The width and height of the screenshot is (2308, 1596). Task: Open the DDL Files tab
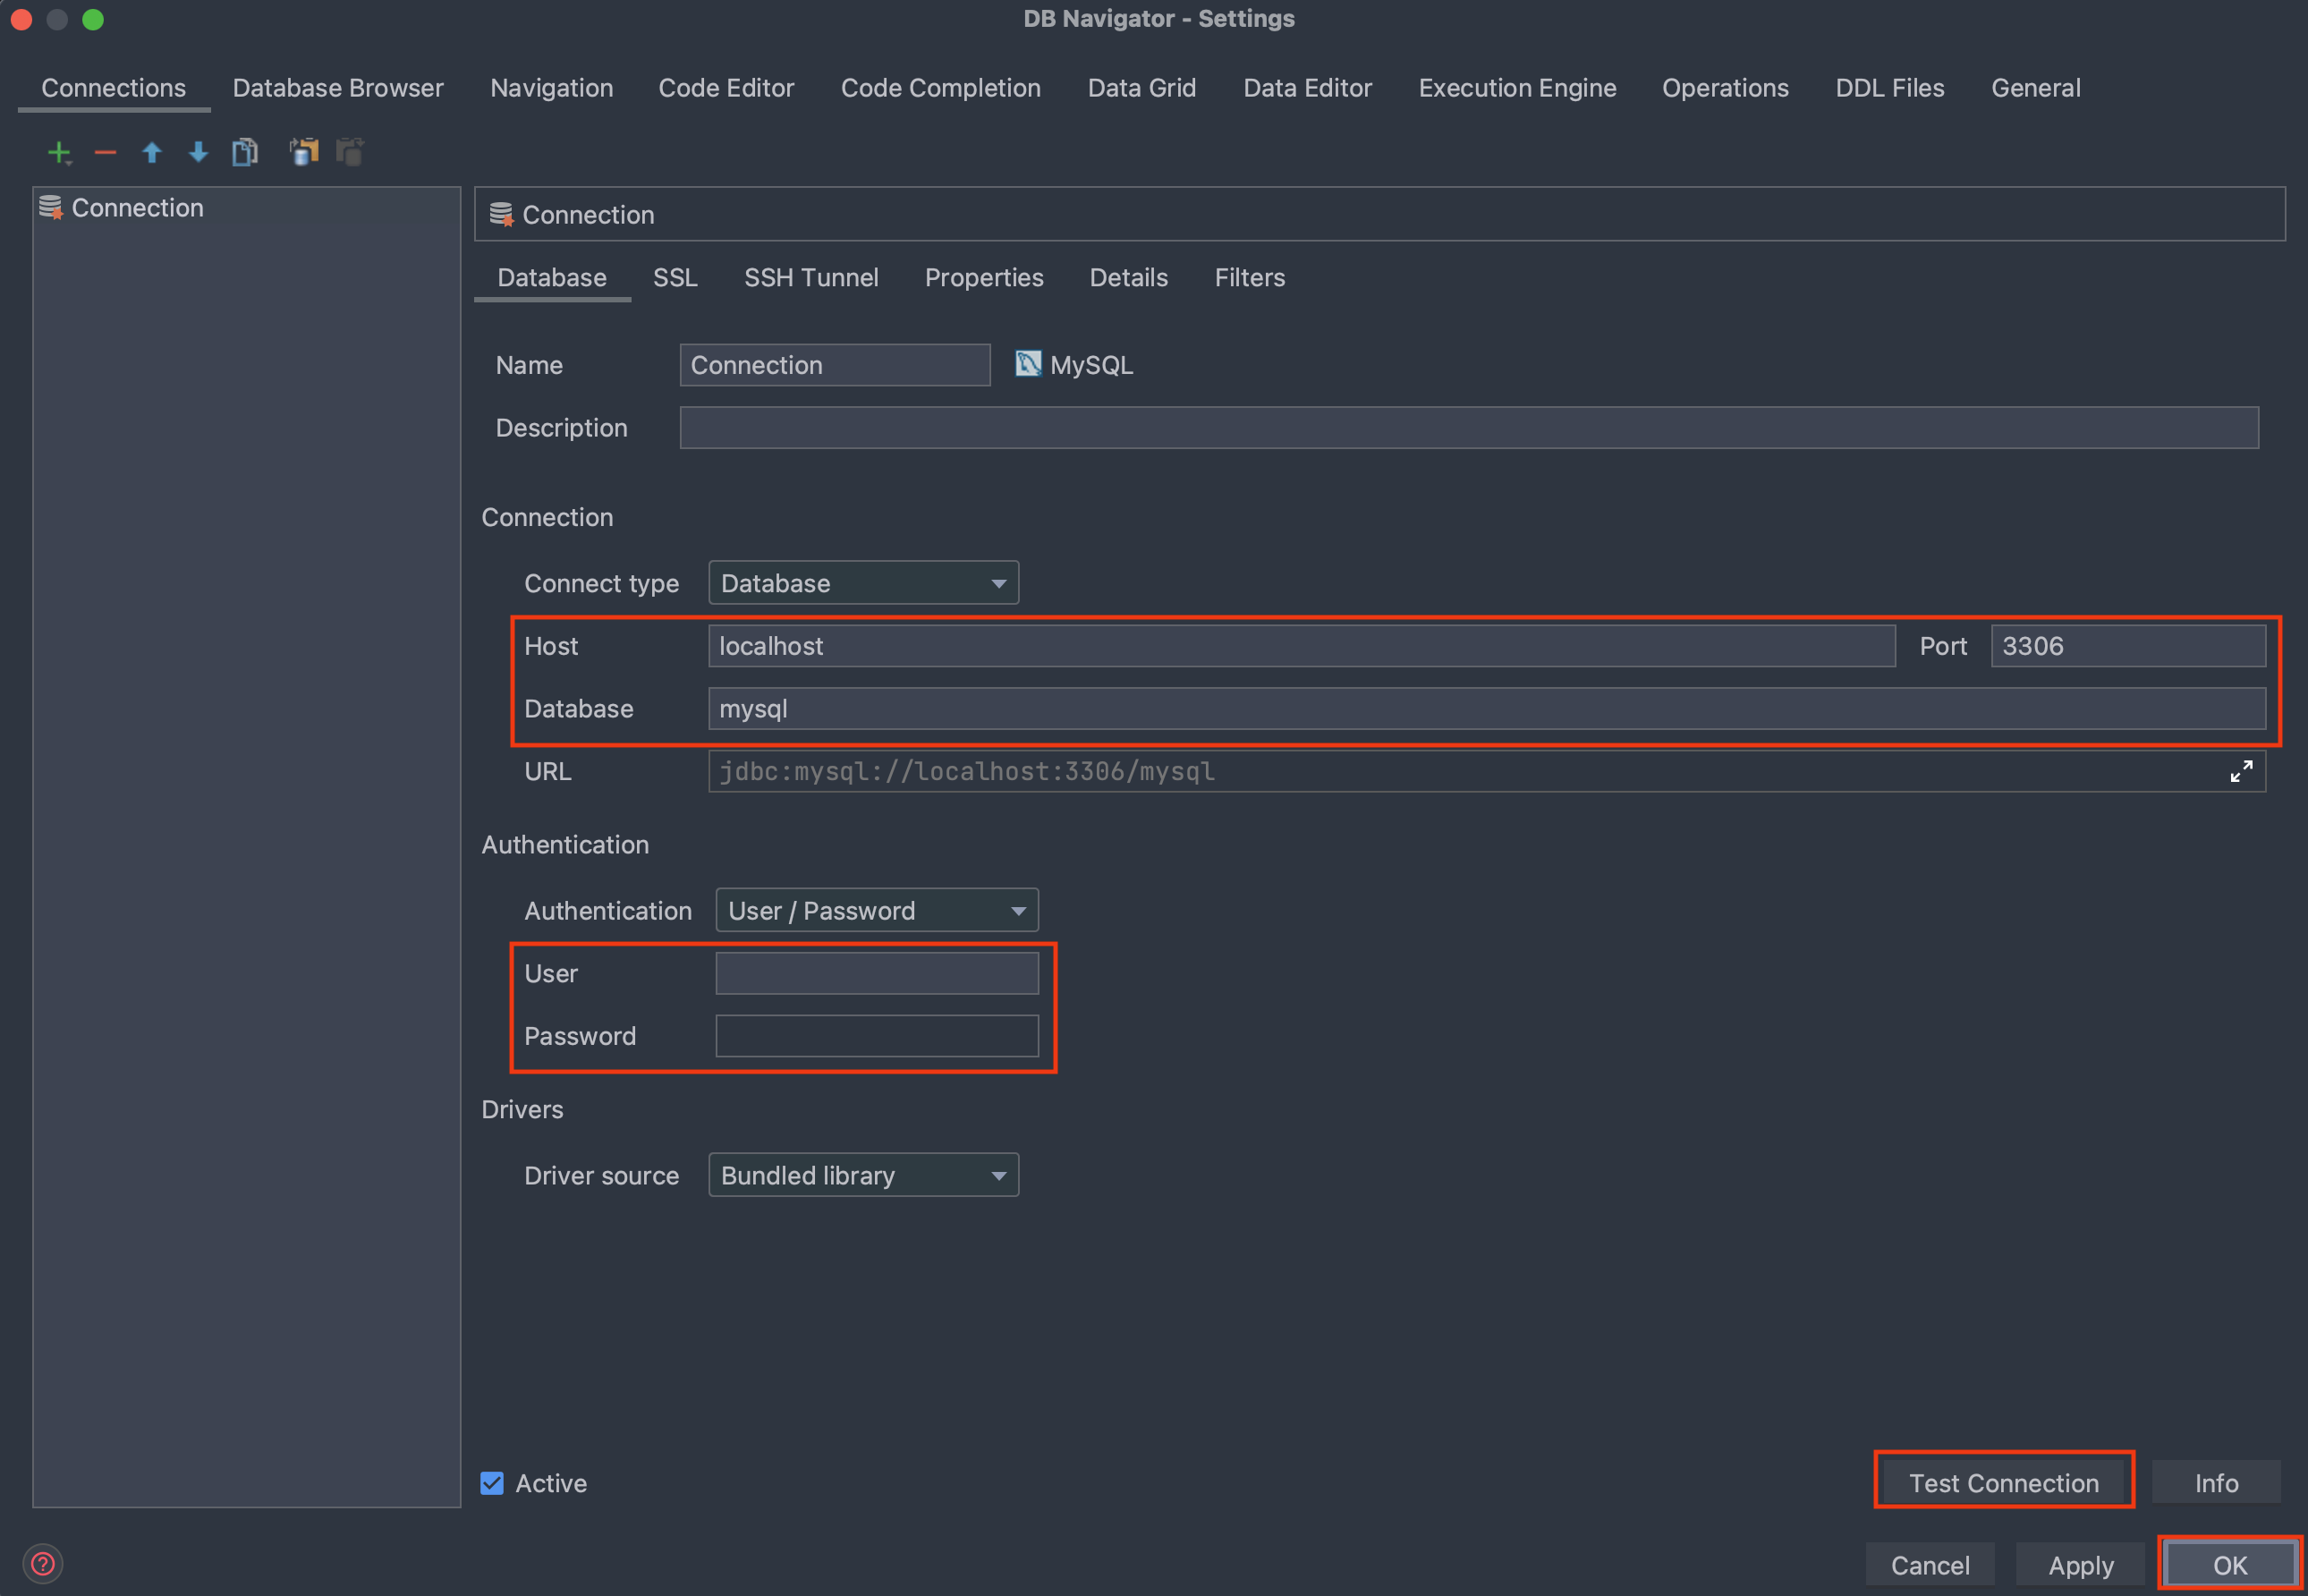(1890, 88)
